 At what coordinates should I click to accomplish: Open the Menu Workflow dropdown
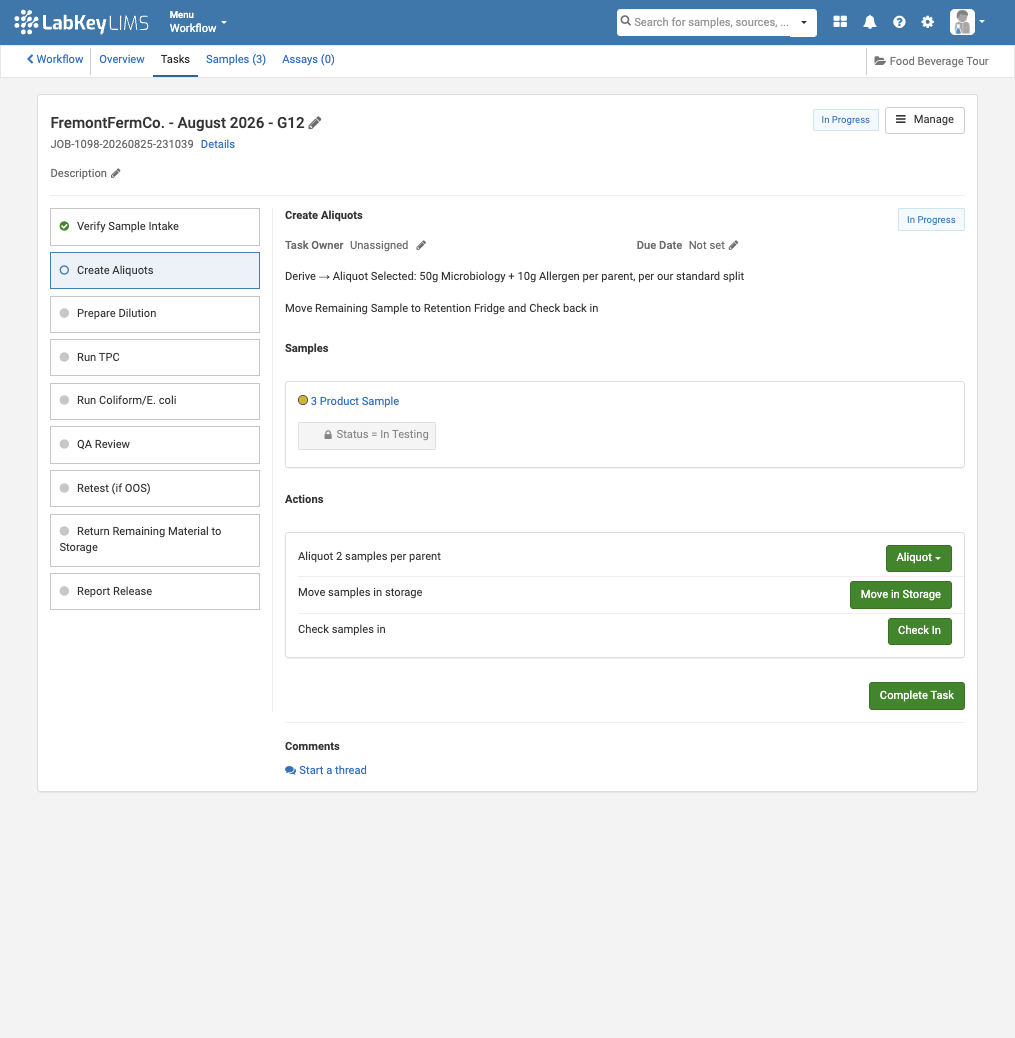197,22
